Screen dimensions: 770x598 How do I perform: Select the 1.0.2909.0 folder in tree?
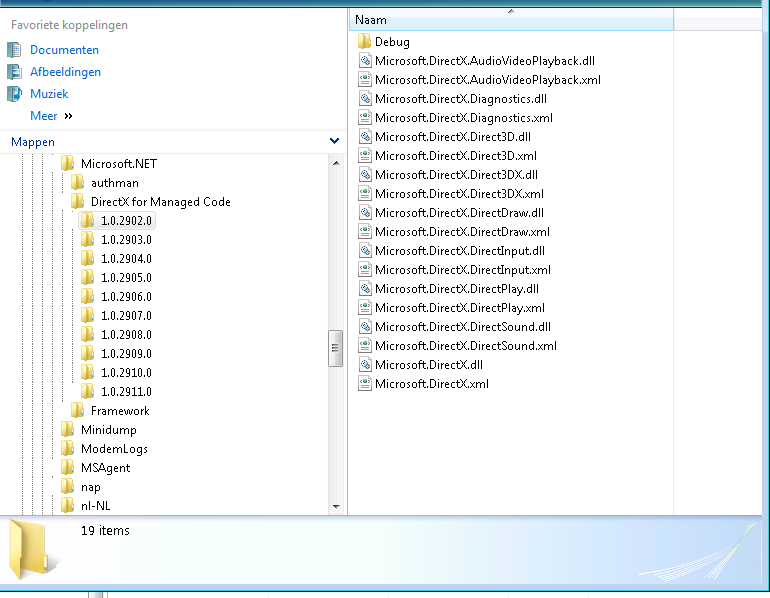coord(117,354)
